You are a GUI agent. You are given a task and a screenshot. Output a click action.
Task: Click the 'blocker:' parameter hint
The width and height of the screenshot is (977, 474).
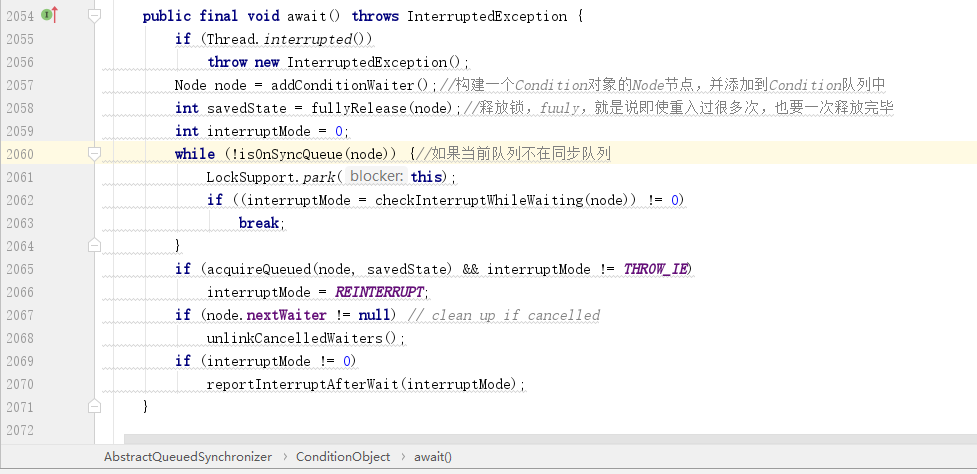375,177
